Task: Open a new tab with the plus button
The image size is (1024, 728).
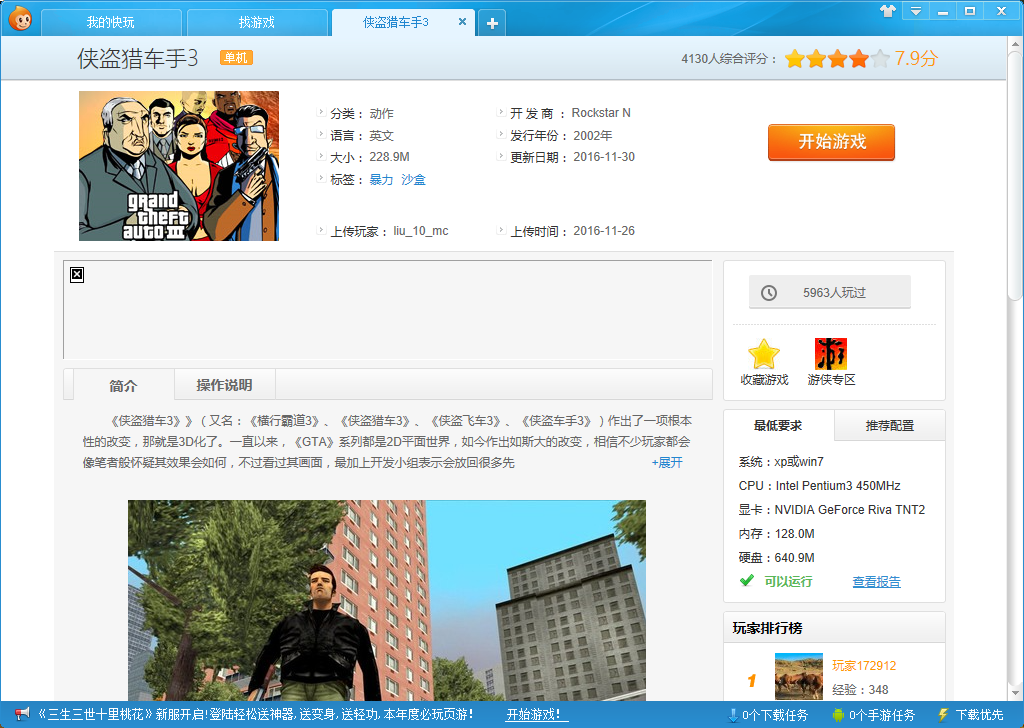Action: pos(491,21)
